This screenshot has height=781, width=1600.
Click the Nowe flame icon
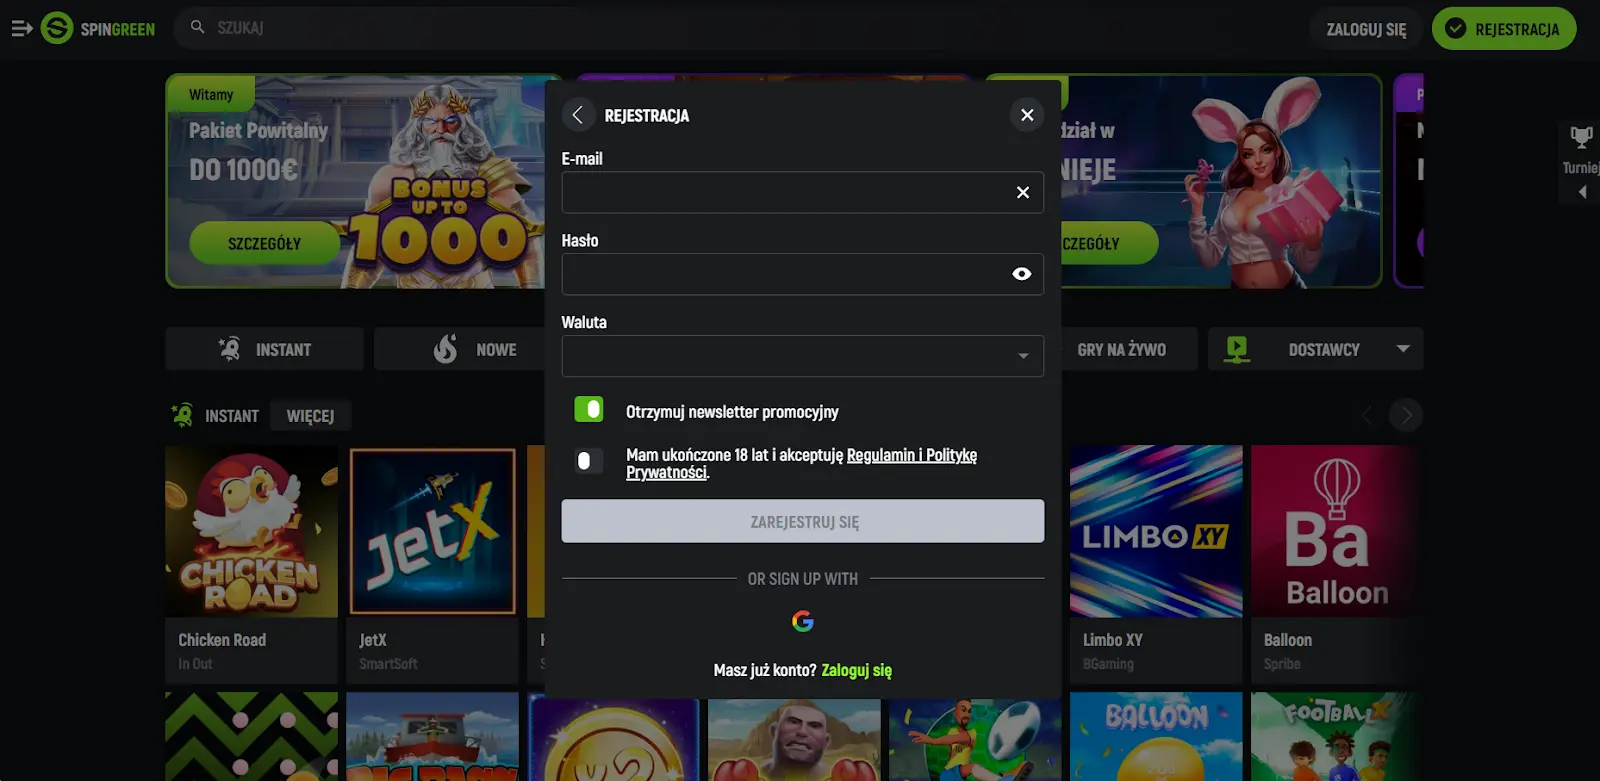446,349
